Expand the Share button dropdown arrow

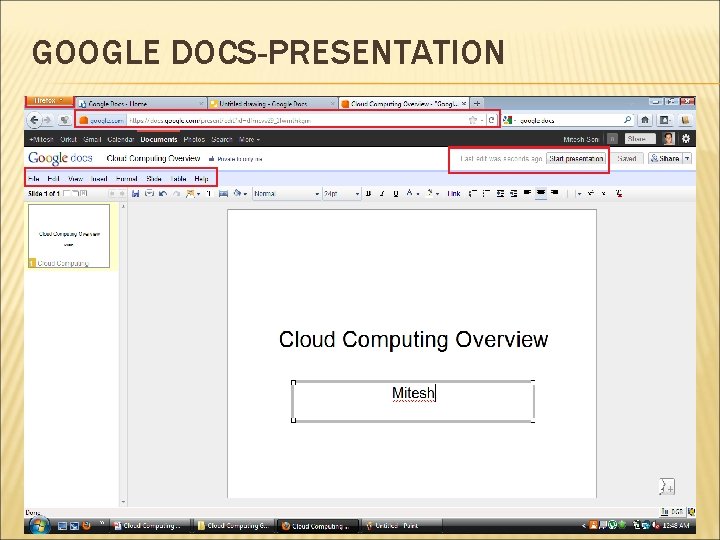(x=687, y=158)
